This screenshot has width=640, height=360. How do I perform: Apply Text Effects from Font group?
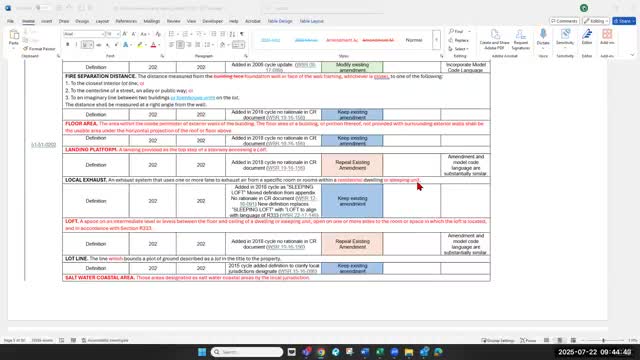126,44
